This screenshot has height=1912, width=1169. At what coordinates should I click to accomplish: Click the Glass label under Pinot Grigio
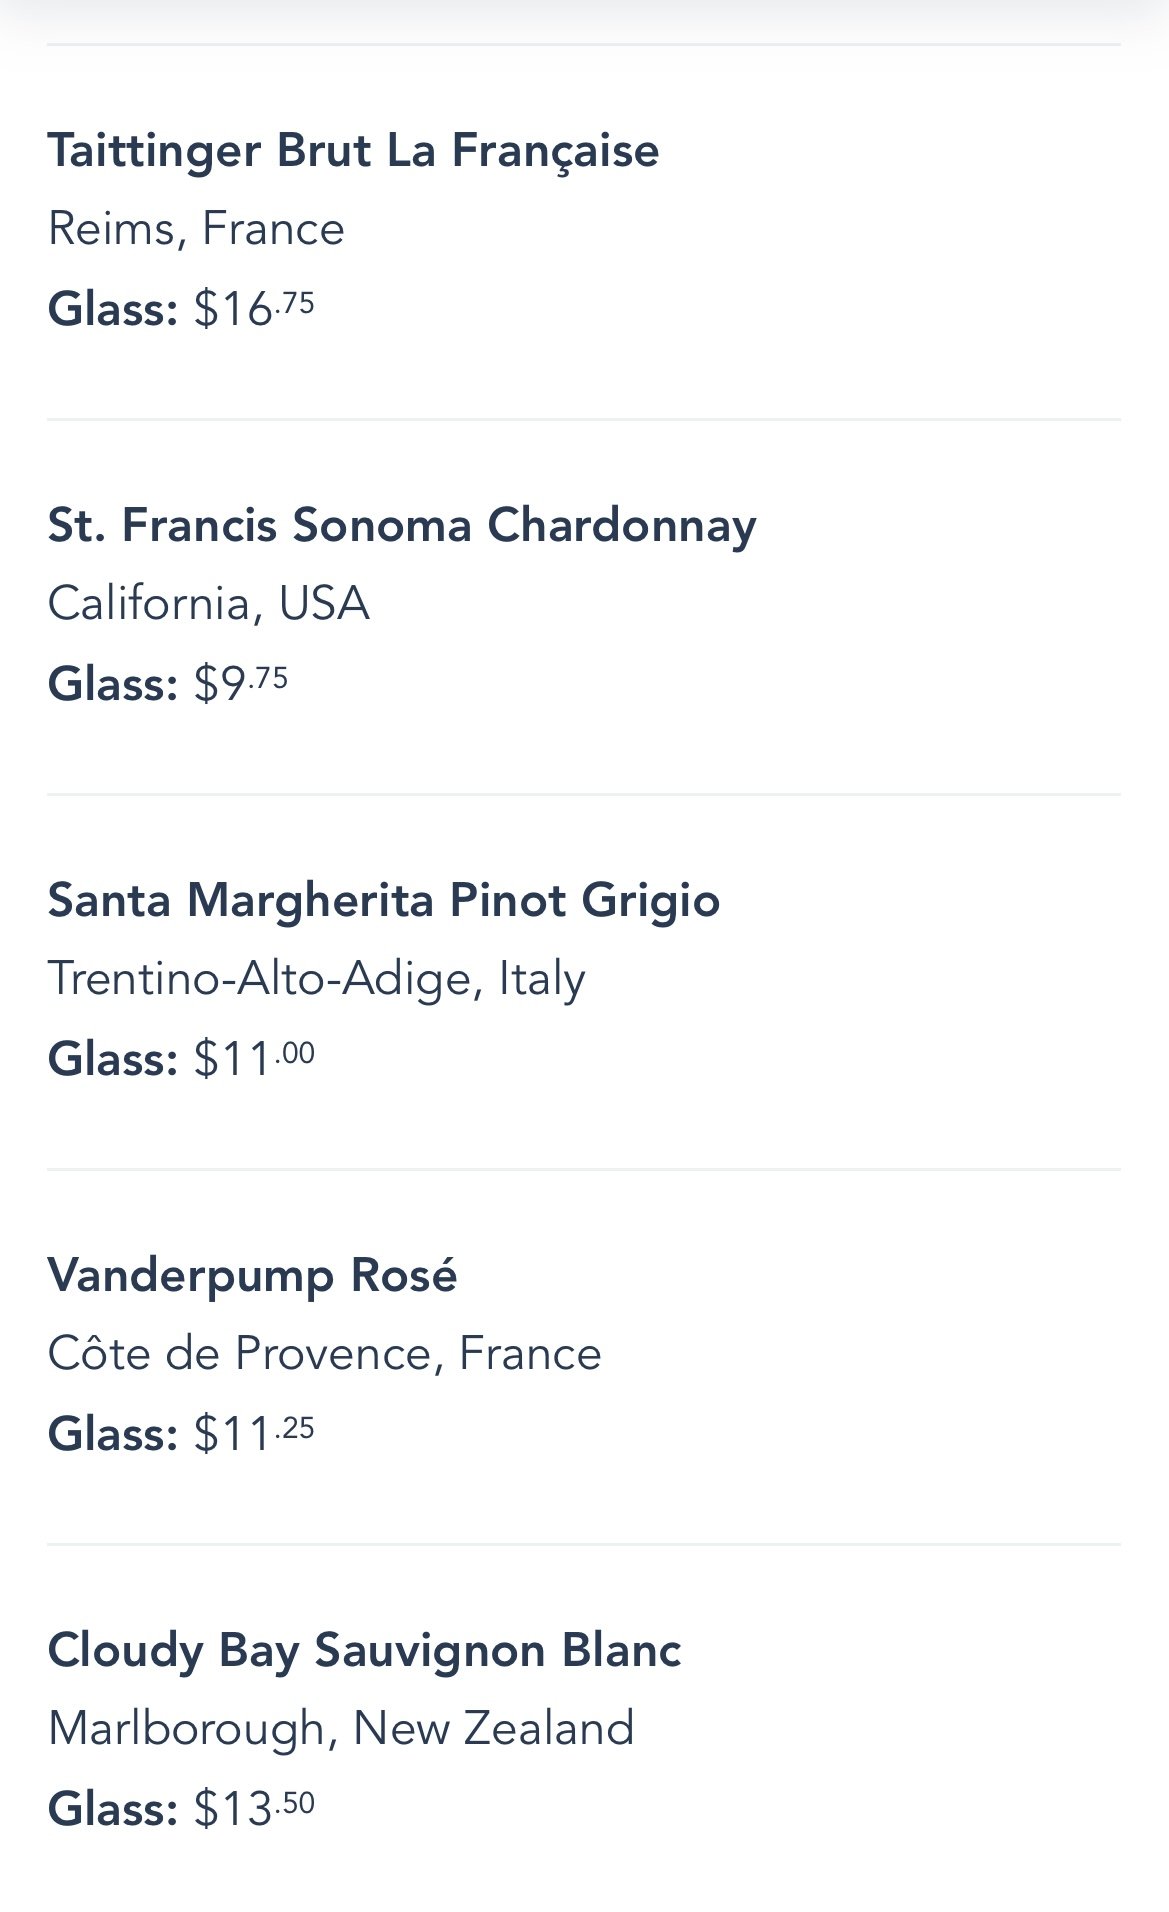tap(112, 1058)
